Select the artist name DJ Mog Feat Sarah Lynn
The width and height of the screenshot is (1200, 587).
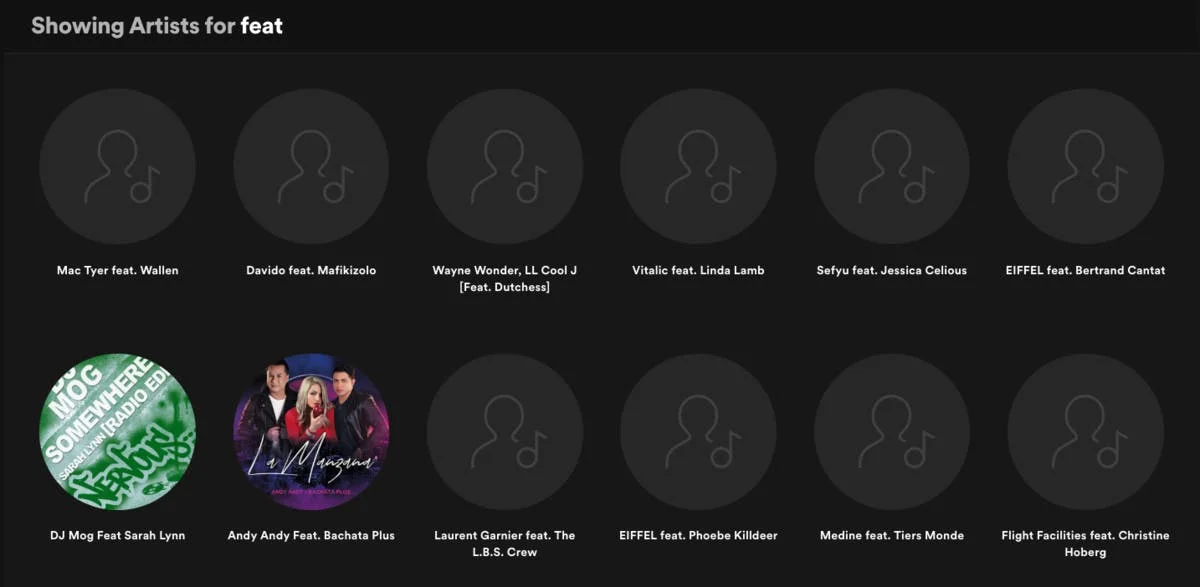coord(117,535)
